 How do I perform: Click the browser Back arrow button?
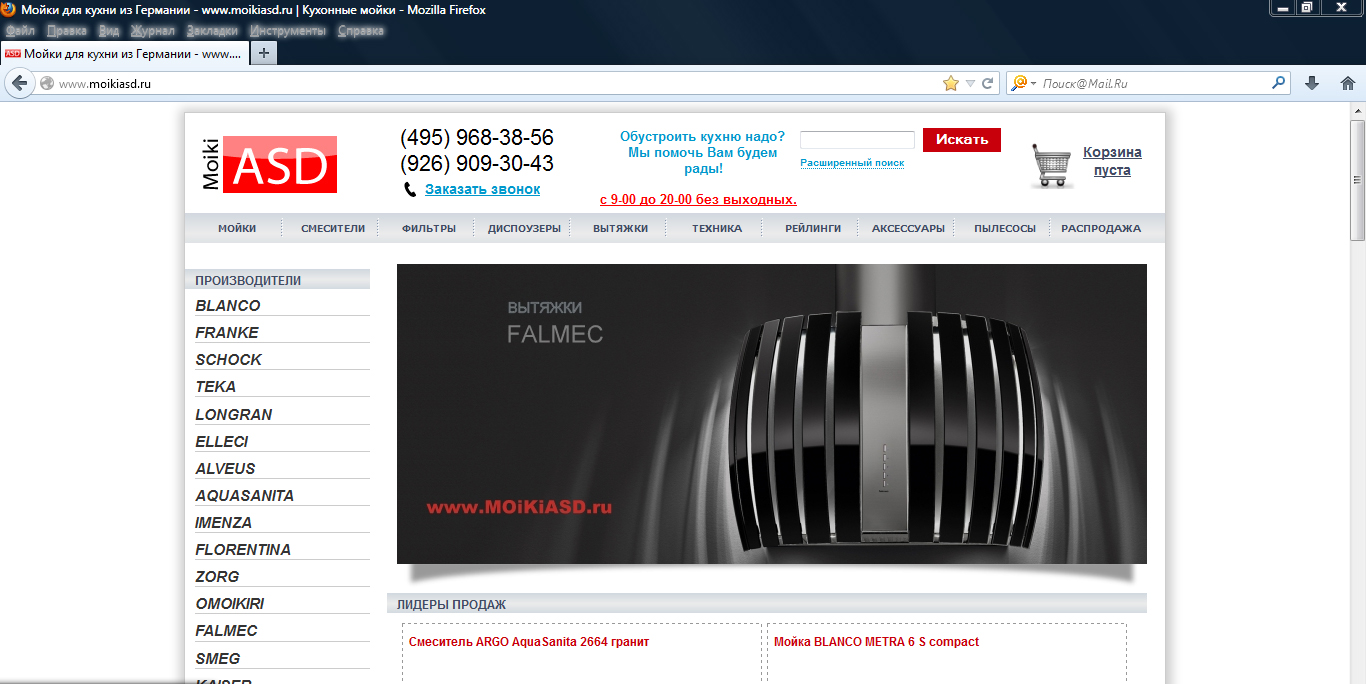[20, 84]
